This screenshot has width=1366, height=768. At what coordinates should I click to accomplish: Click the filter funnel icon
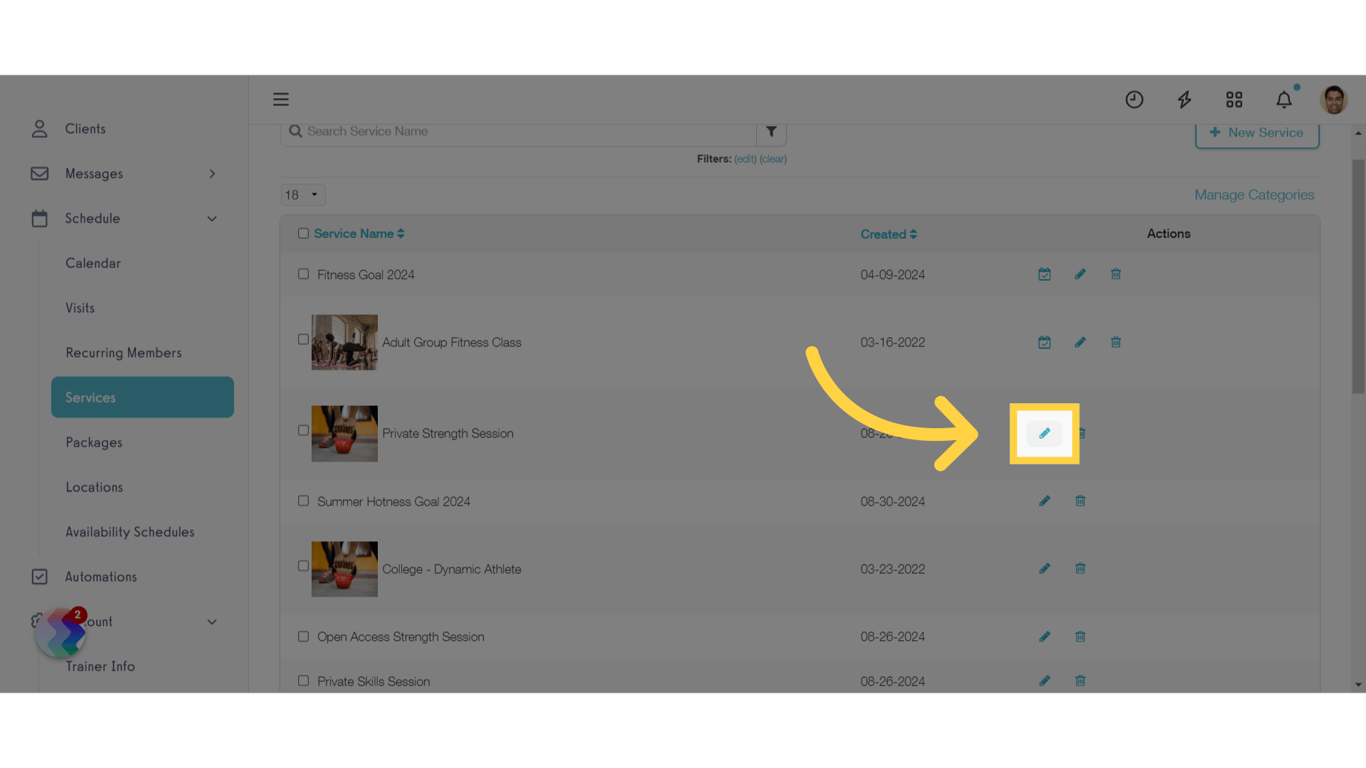771,131
